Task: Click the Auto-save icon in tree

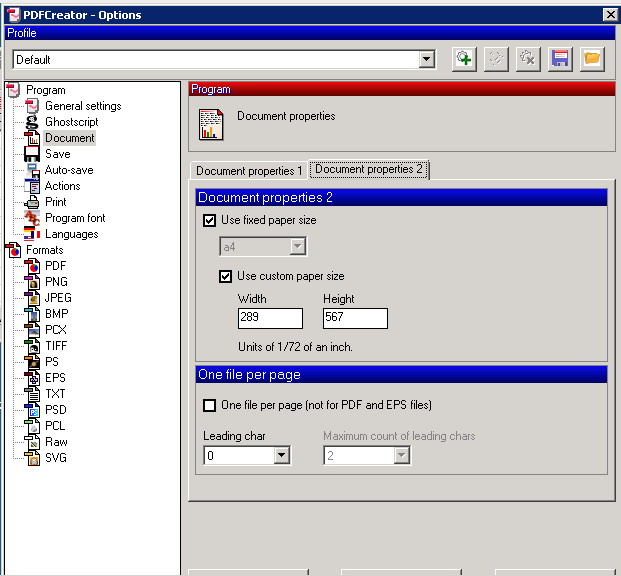Action: [x=32, y=170]
